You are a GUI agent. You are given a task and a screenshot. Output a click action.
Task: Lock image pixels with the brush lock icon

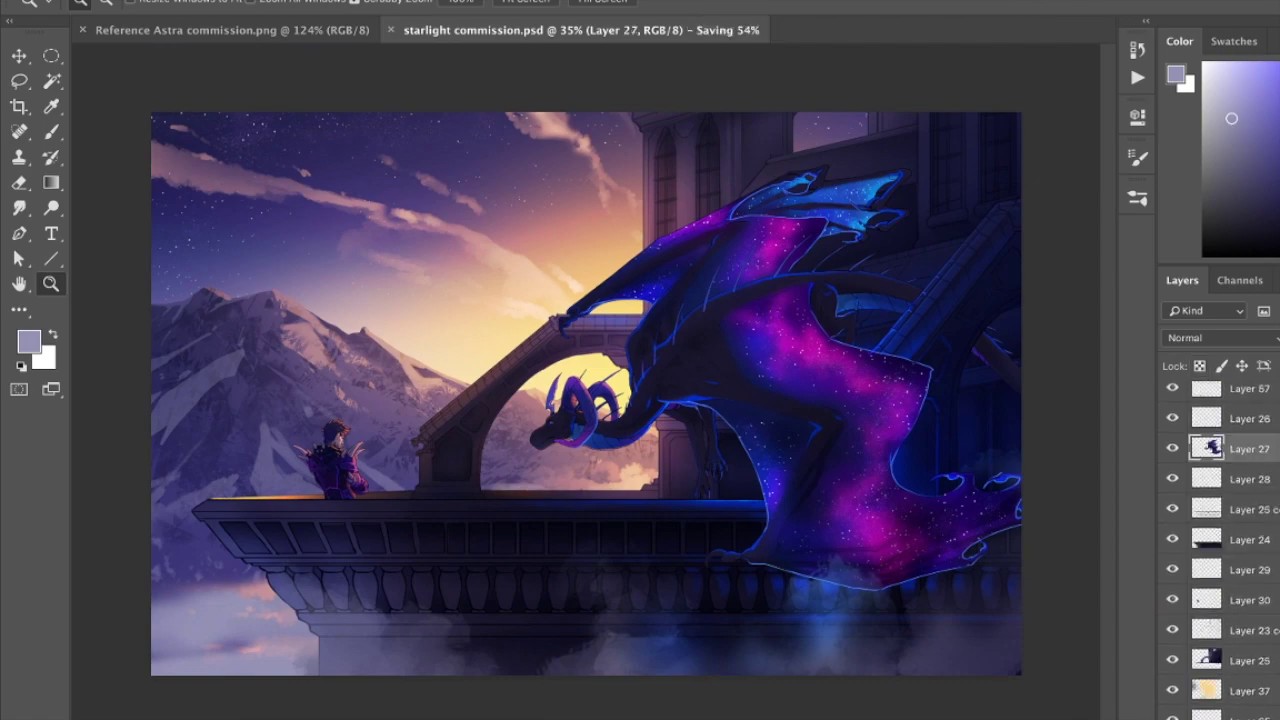coord(1220,366)
